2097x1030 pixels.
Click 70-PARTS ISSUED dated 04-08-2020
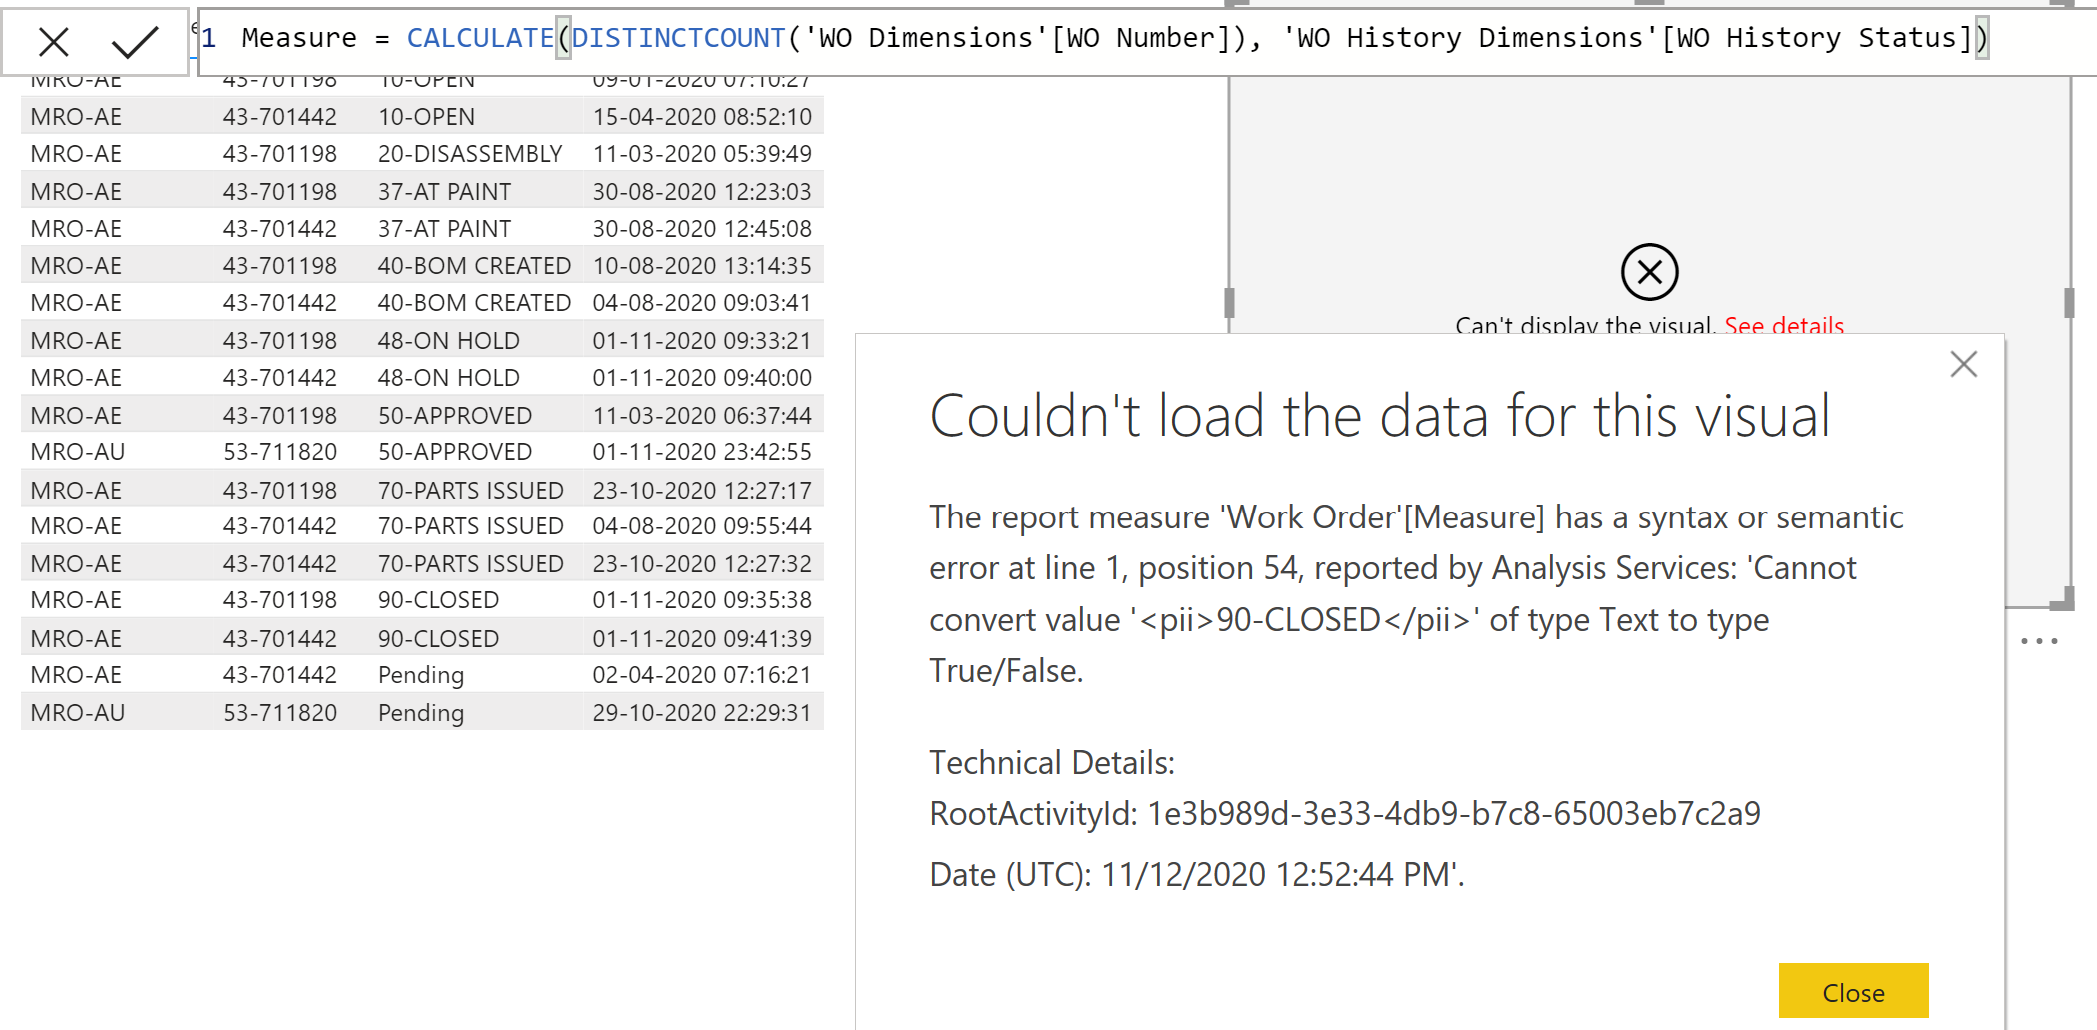coord(470,526)
